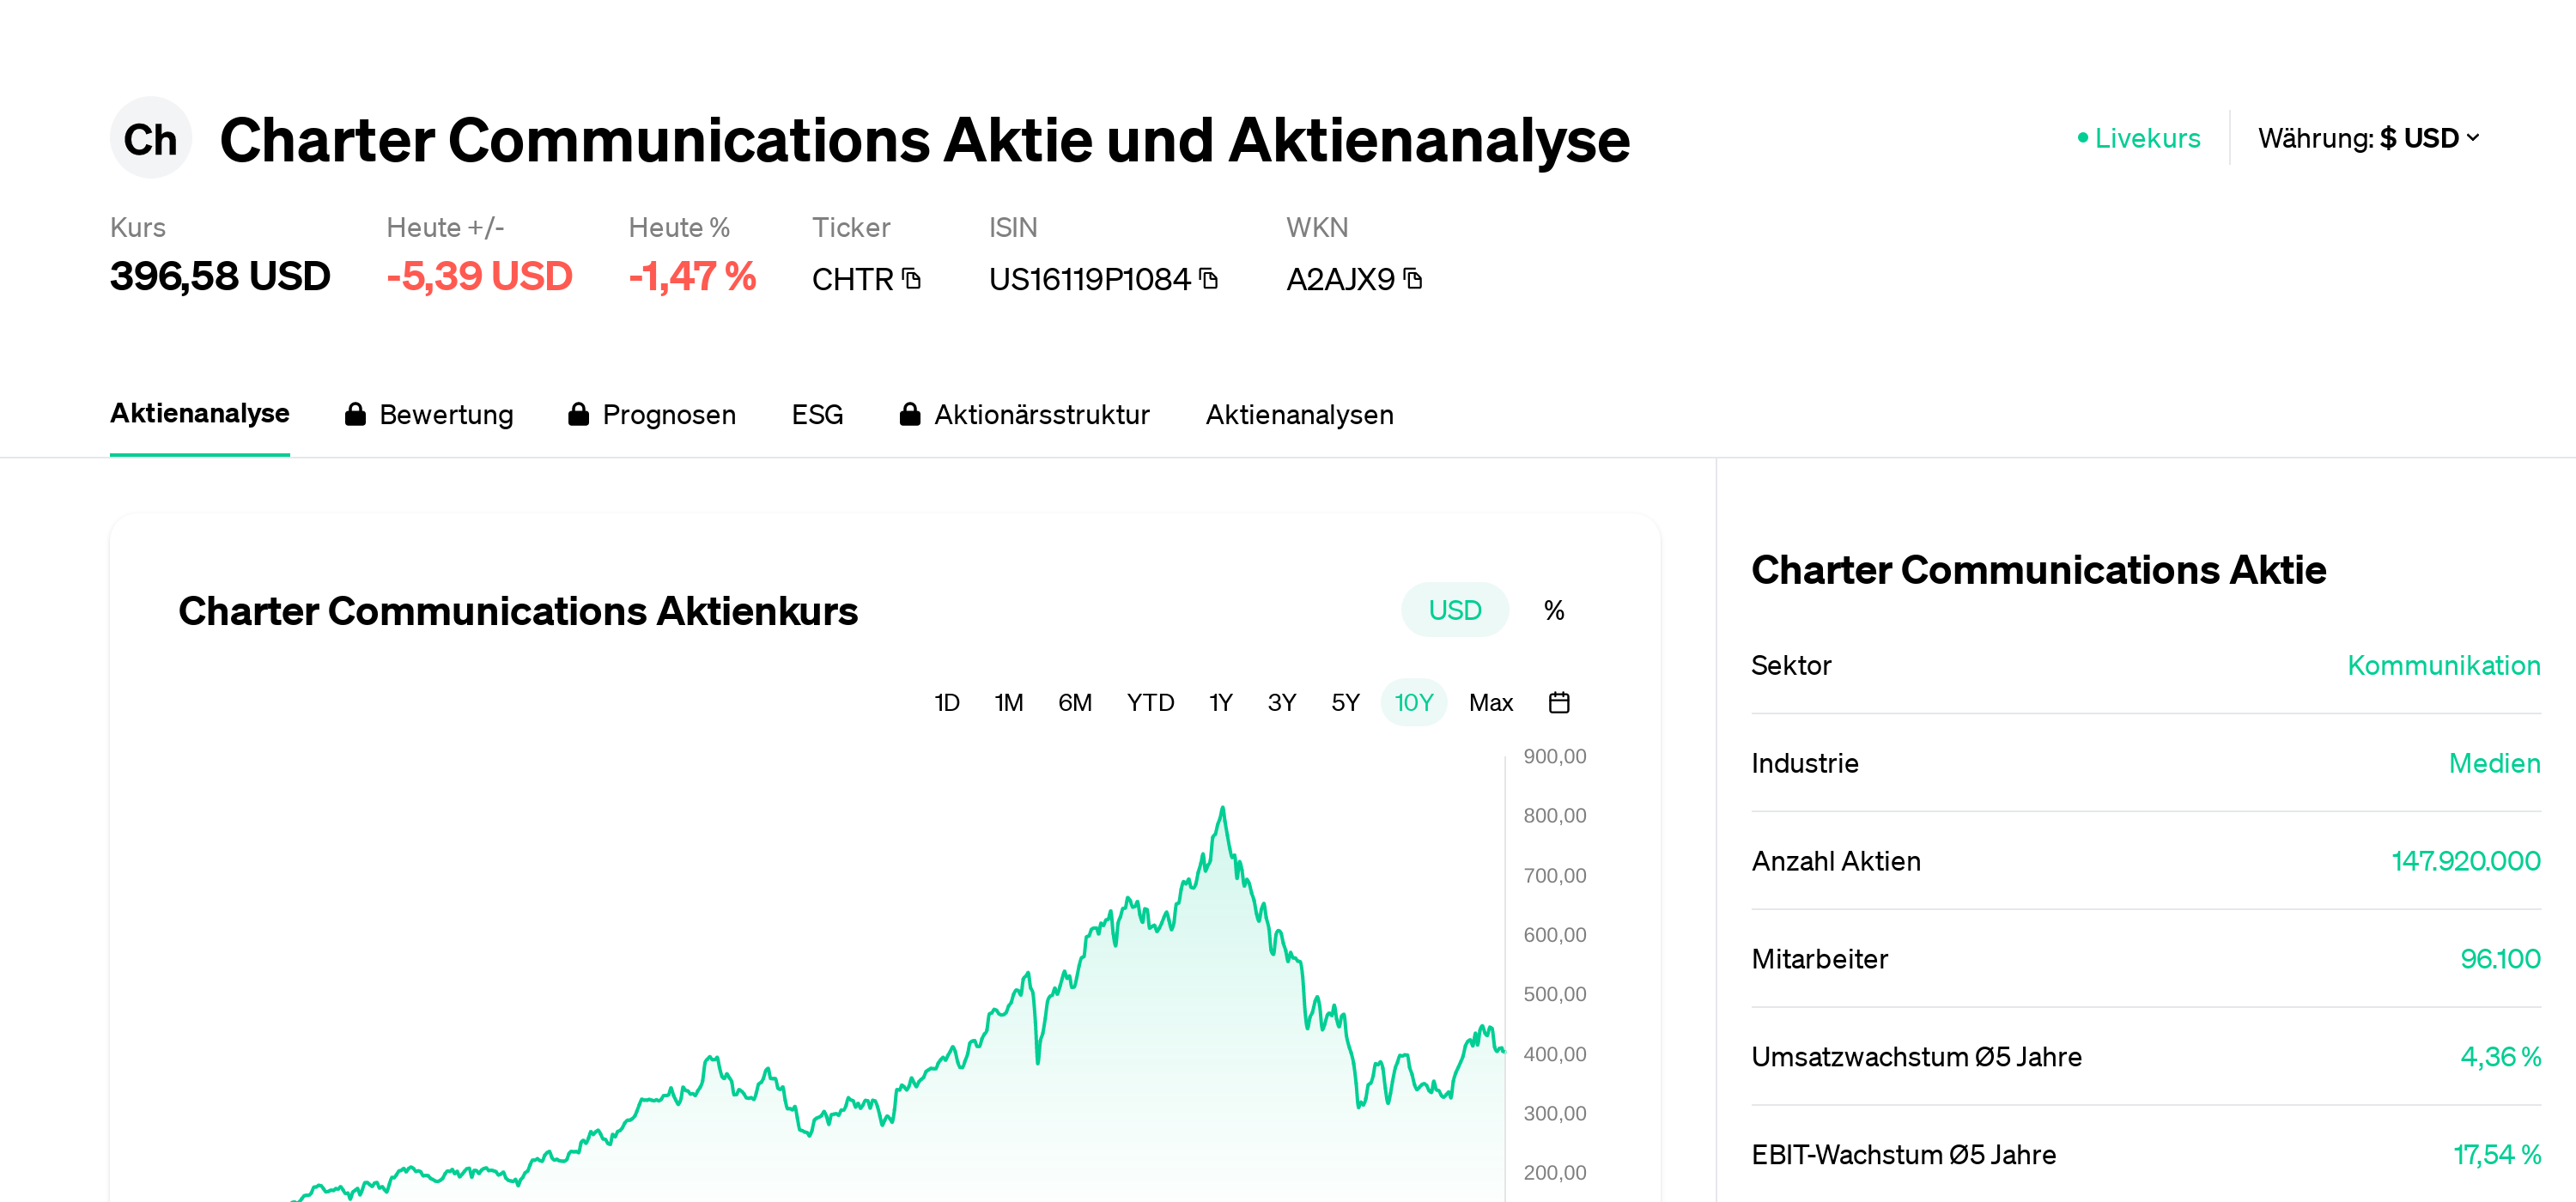The image size is (2576, 1202).
Task: Click the chevron next to USD currency
Action: [x=2473, y=138]
